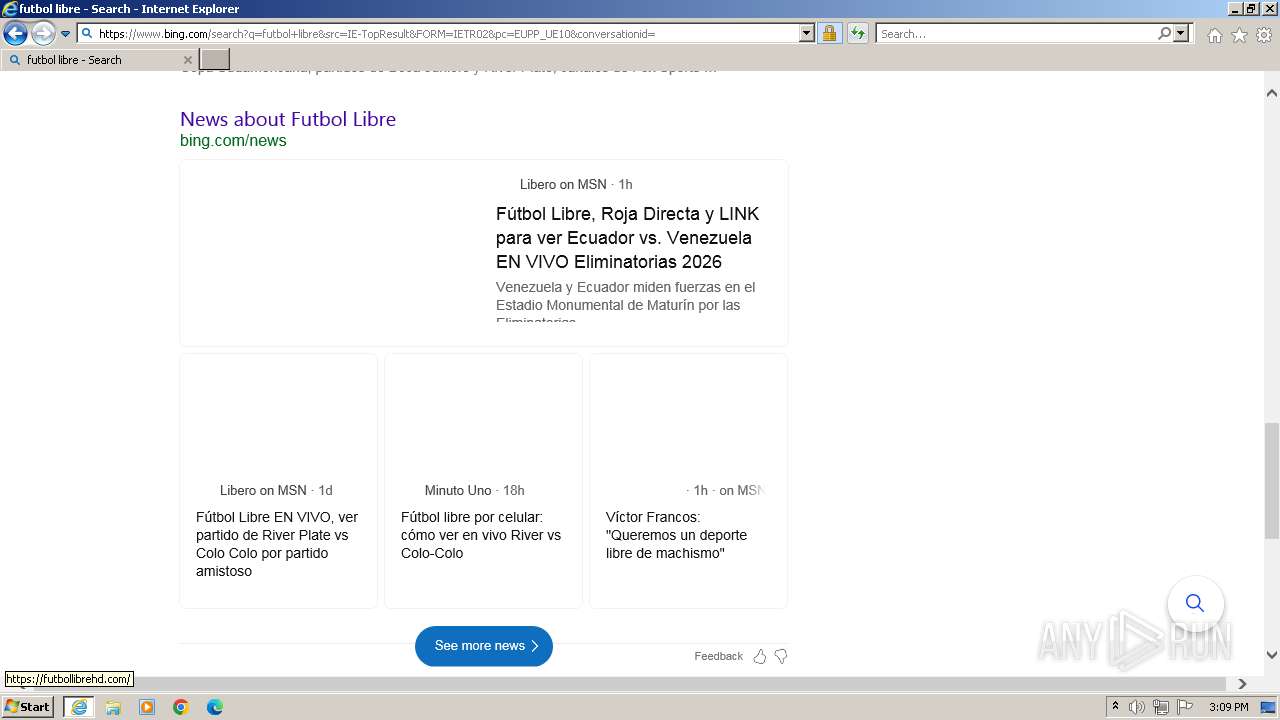Screen dimensions: 1280x720
Task: Click the floating blue search magnifier button
Action: (x=1195, y=603)
